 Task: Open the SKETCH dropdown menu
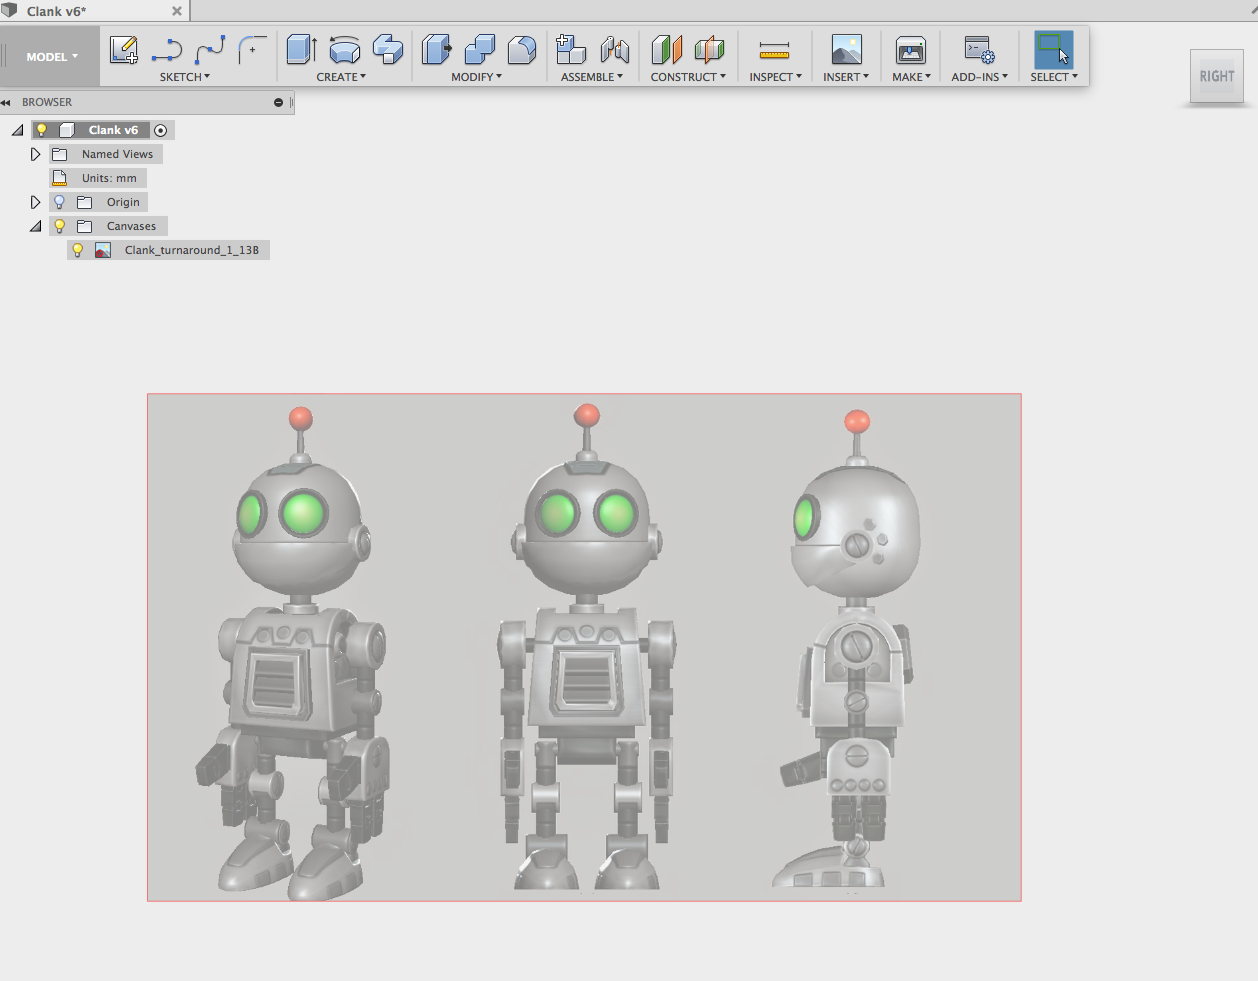(x=185, y=77)
